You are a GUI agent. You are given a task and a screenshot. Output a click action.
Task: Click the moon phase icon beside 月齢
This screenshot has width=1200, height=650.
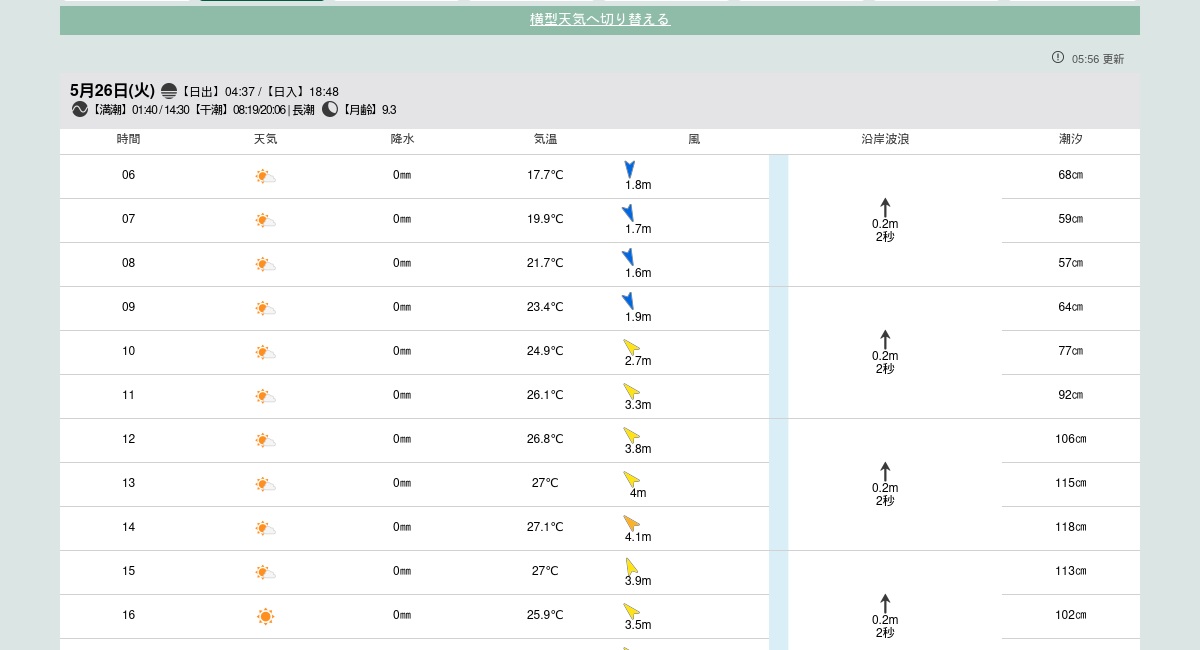click(330, 110)
